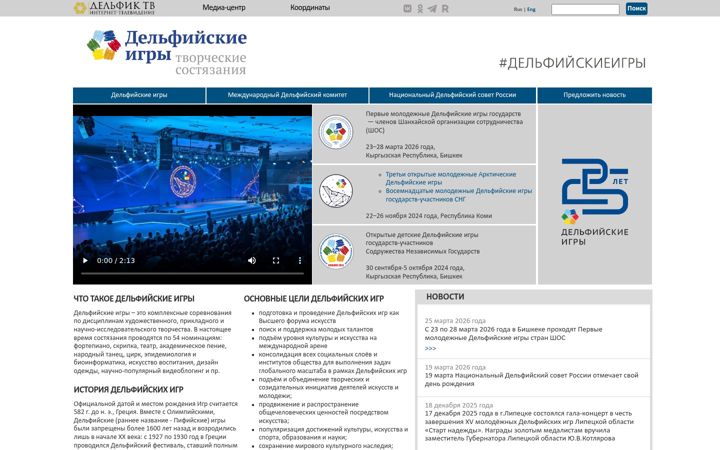Mute the video via speaker icon

pos(252,260)
